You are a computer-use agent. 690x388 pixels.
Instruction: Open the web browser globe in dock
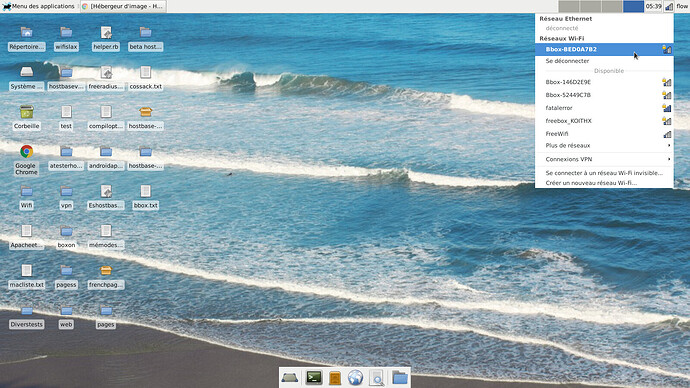pos(356,377)
